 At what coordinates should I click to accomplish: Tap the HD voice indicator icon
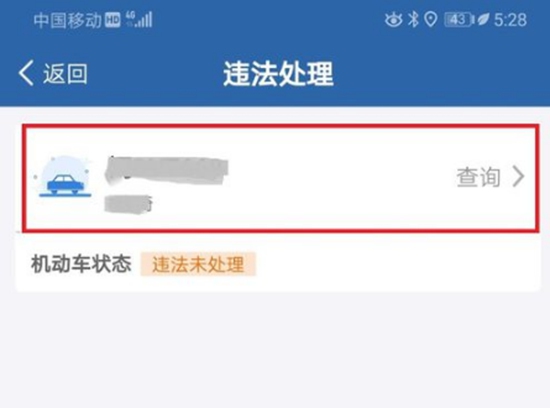113,20
